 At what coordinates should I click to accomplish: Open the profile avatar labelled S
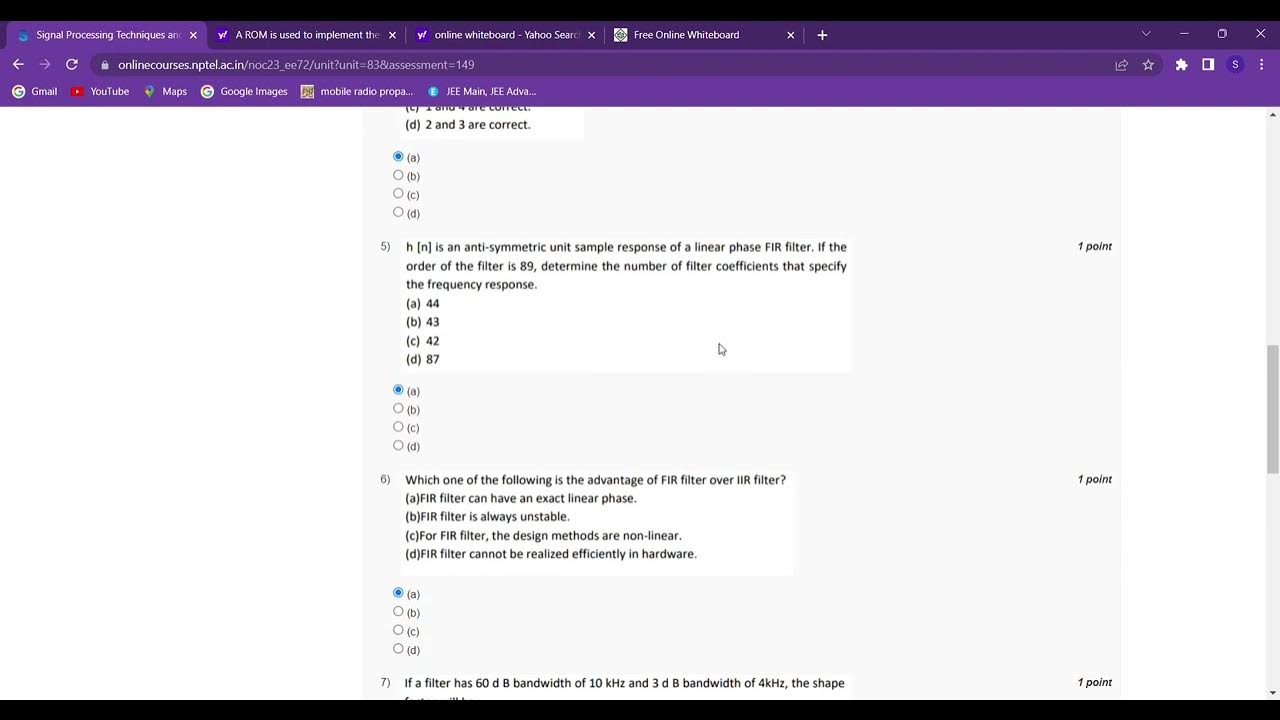(x=1235, y=64)
